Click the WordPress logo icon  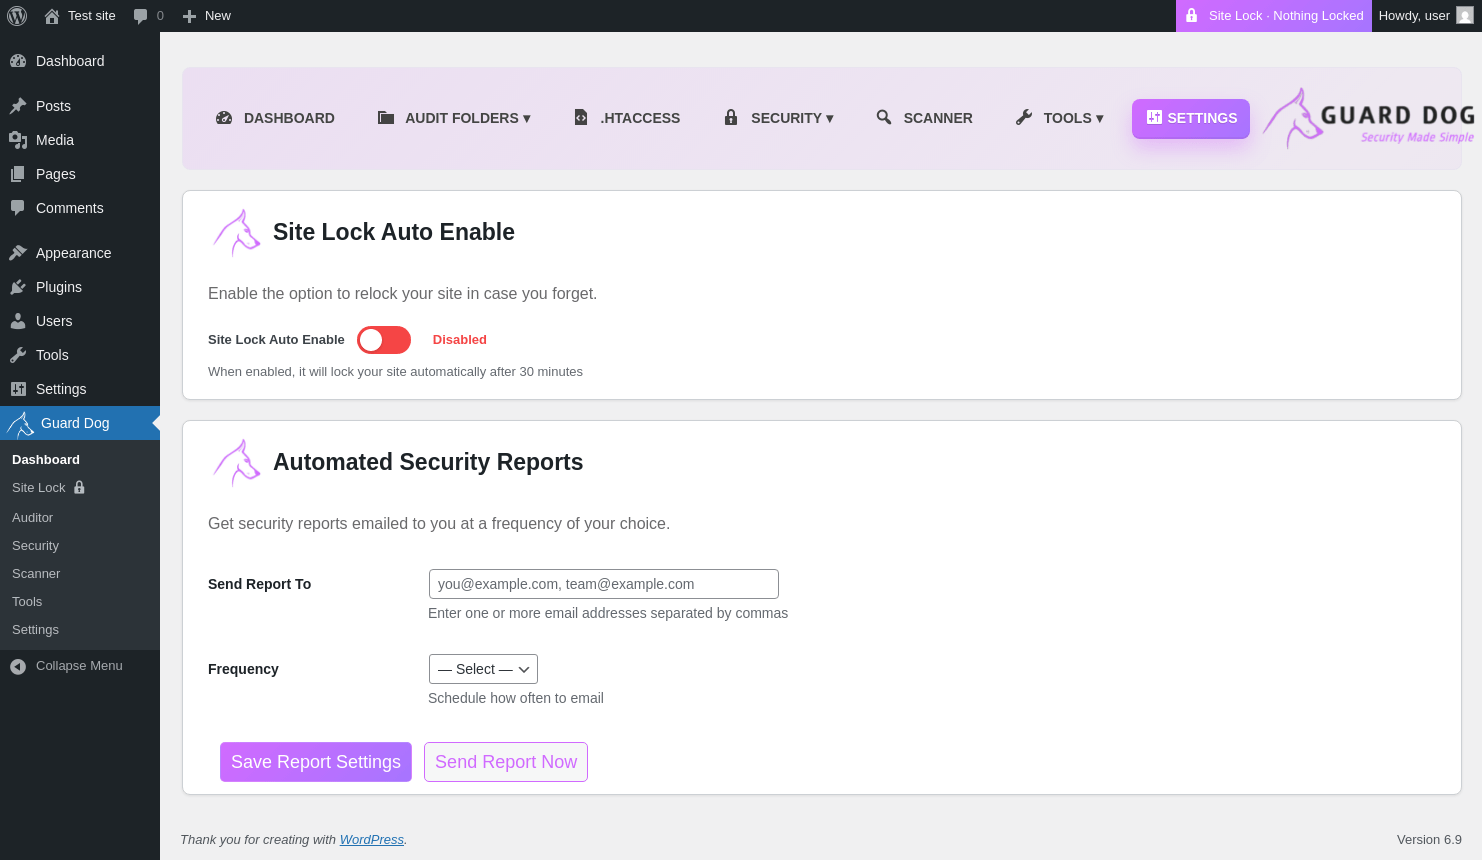(17, 16)
